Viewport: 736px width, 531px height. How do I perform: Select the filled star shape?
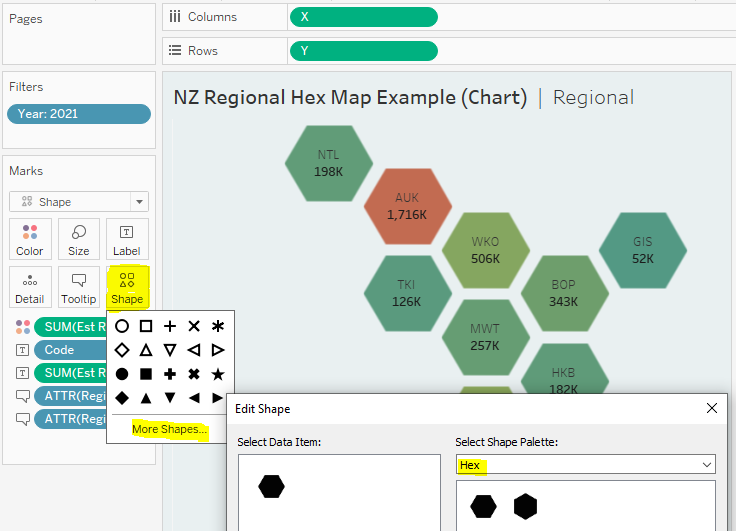click(218, 374)
